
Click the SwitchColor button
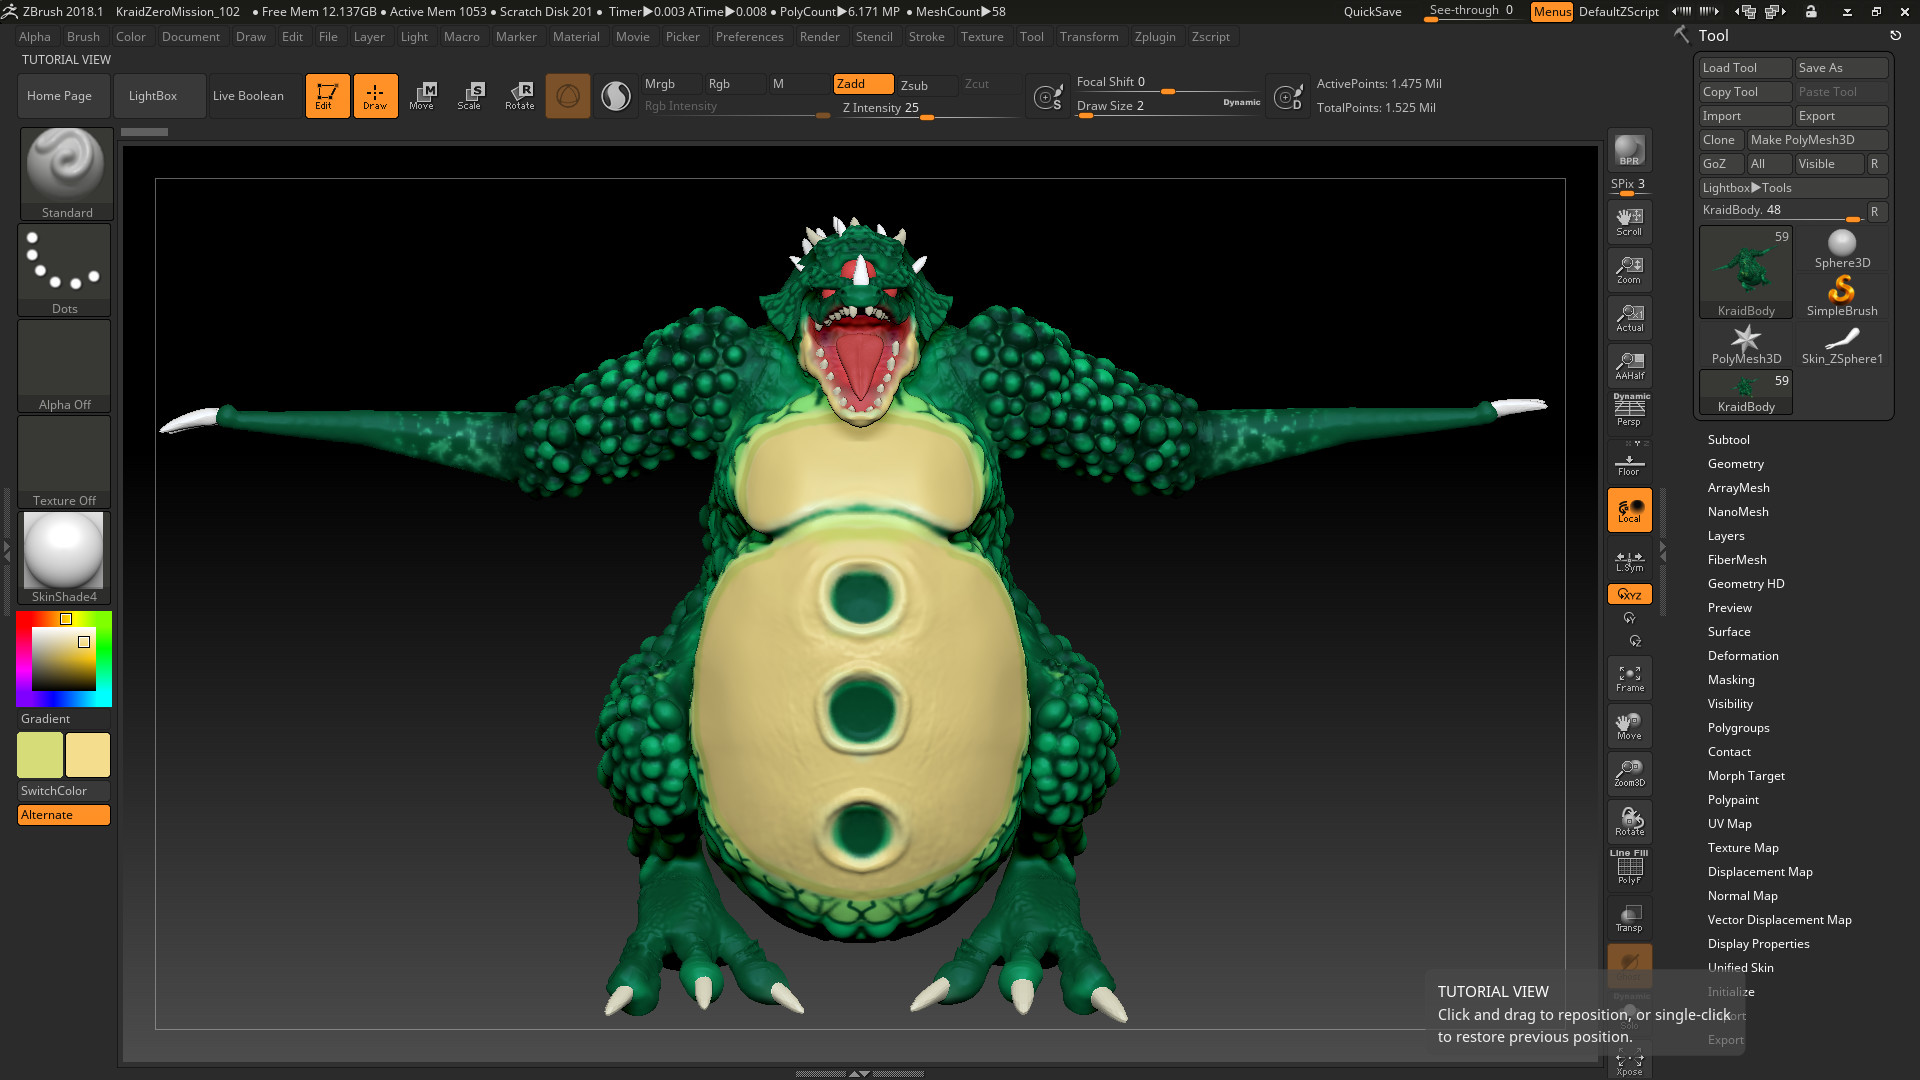tap(64, 791)
